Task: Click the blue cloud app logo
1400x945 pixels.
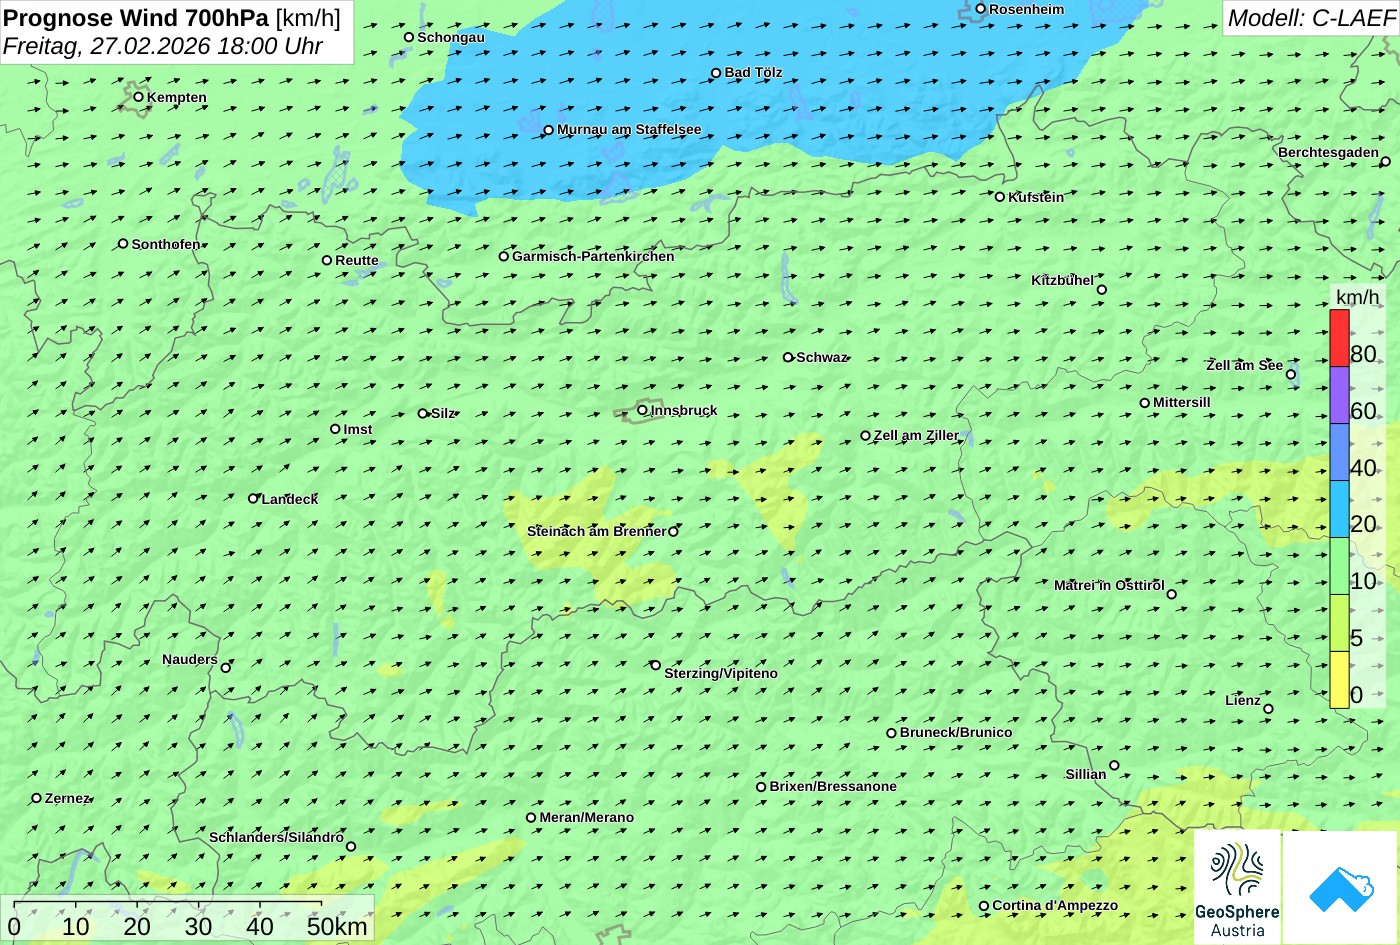Action: coord(1341,888)
